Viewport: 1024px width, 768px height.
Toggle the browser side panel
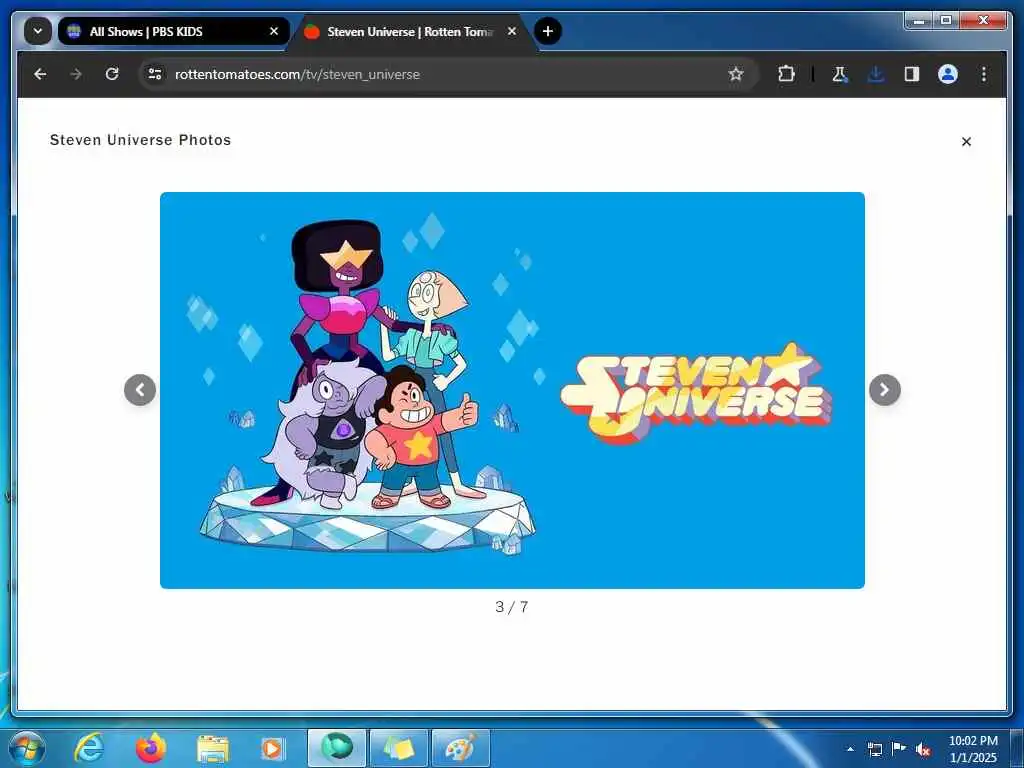[912, 74]
